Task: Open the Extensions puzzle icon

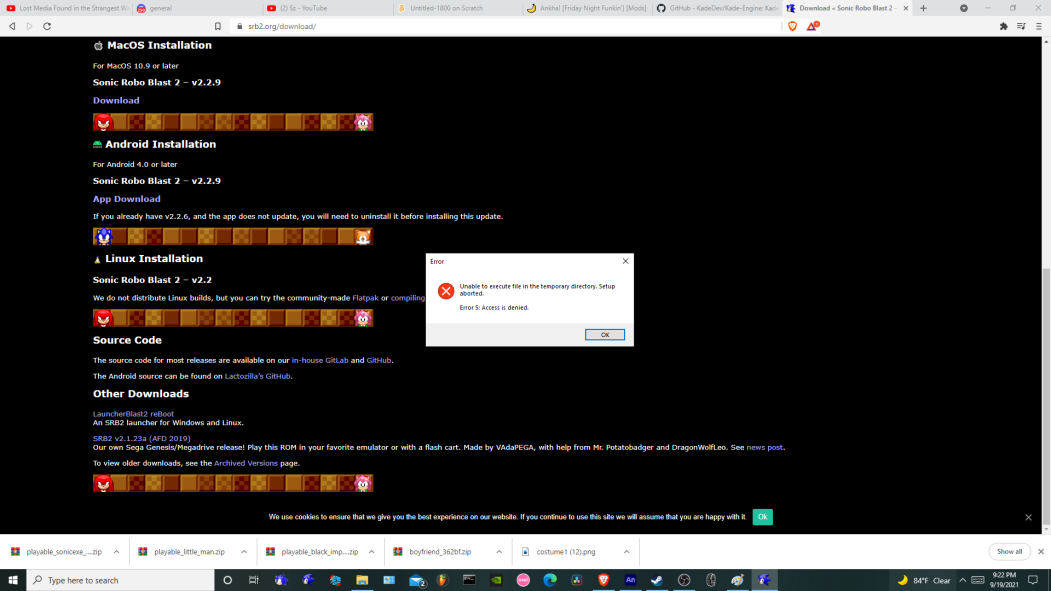Action: [1003, 26]
